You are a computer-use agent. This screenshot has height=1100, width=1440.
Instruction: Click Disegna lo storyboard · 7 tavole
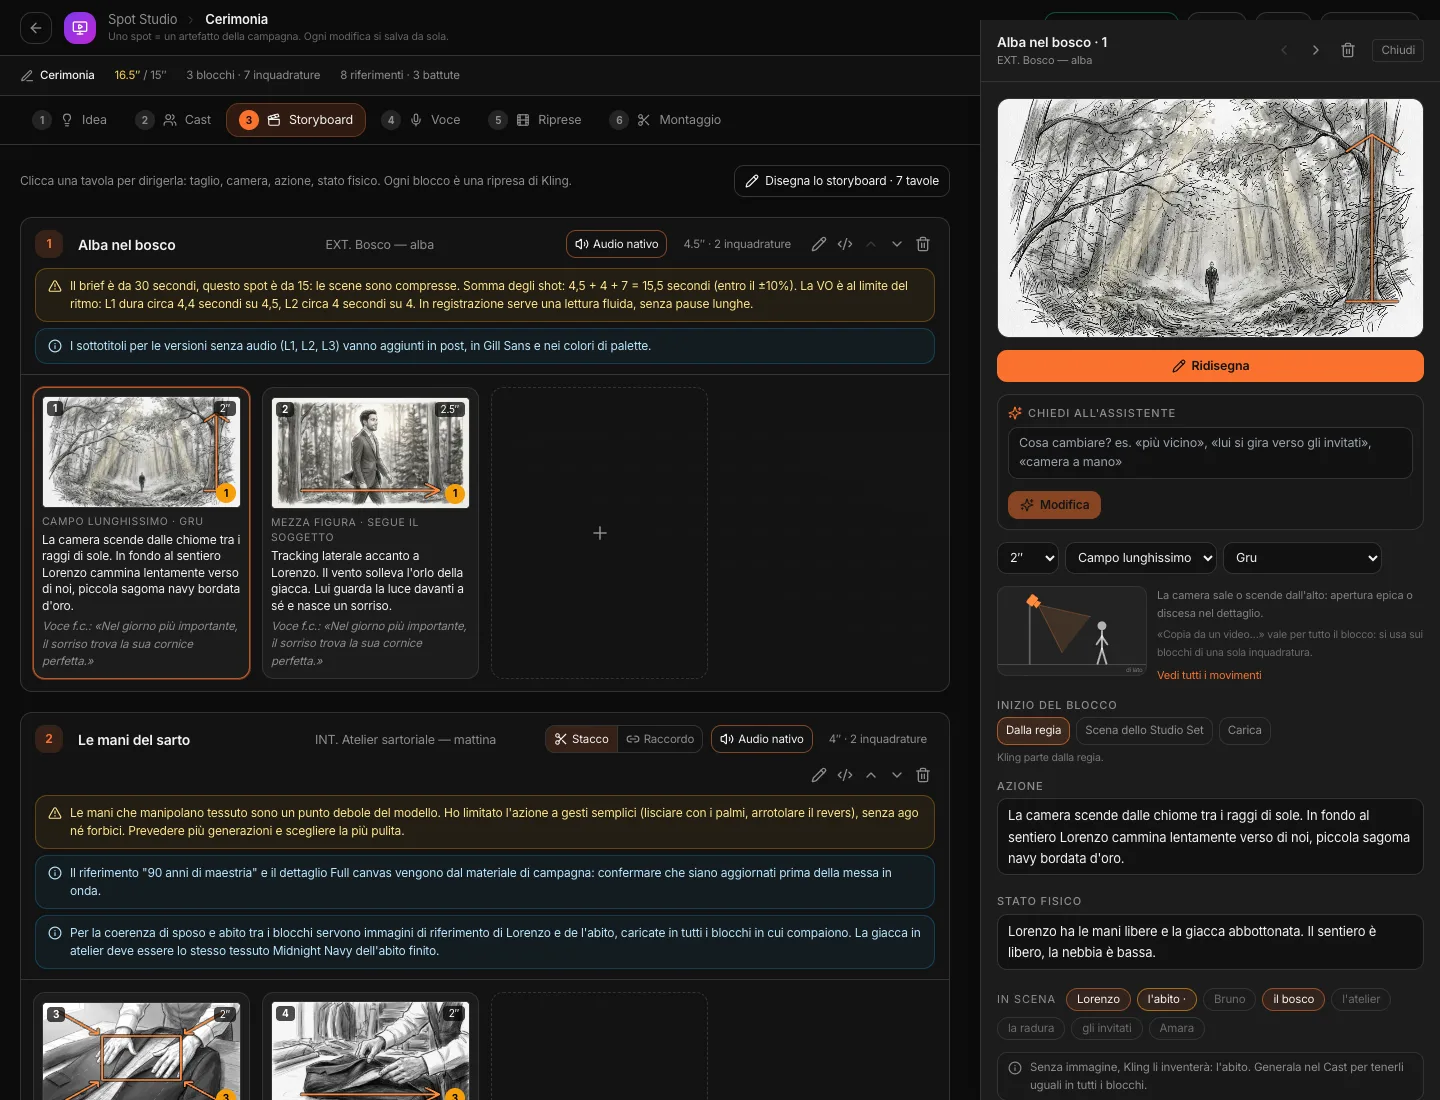[x=841, y=181]
